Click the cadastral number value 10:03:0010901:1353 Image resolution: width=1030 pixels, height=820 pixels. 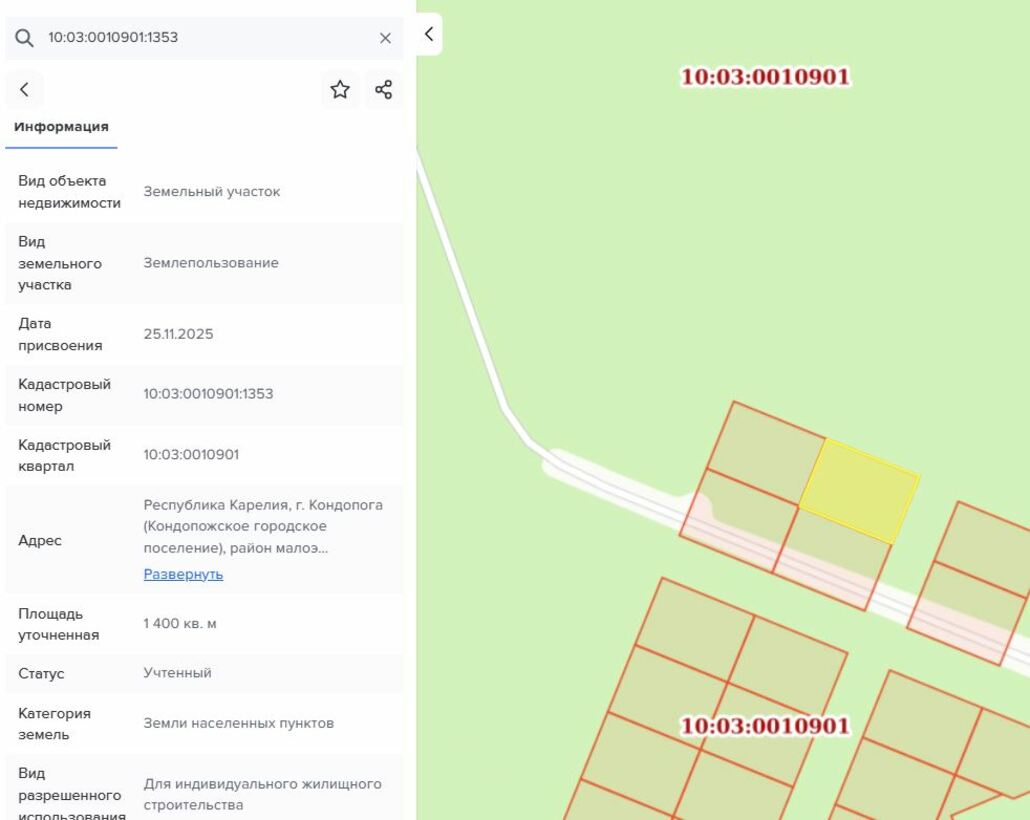208,394
